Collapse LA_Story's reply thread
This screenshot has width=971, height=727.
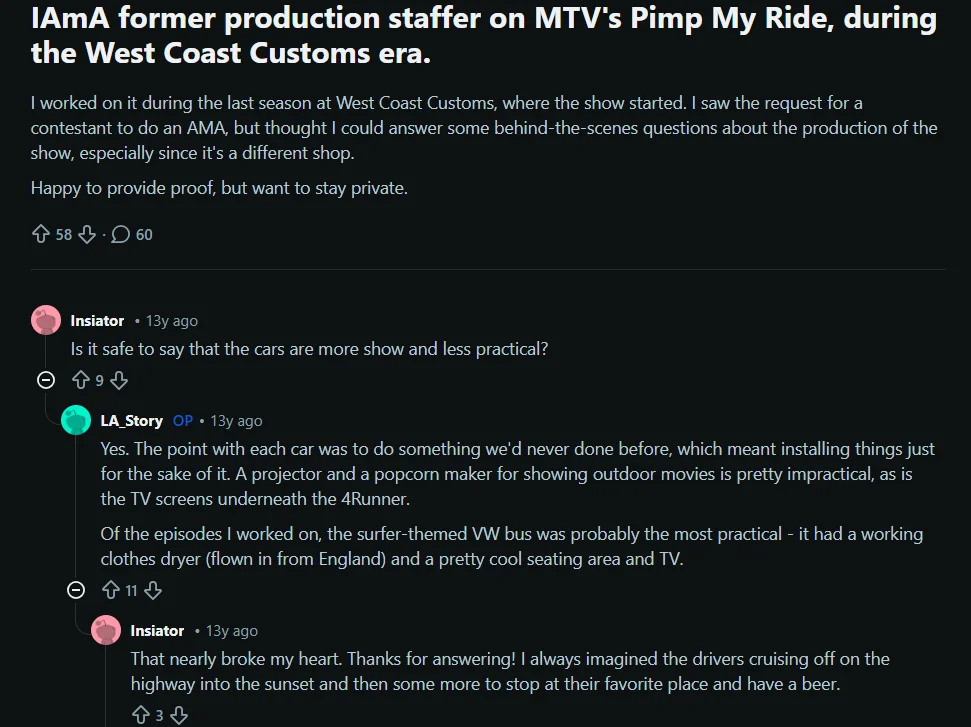[75, 590]
